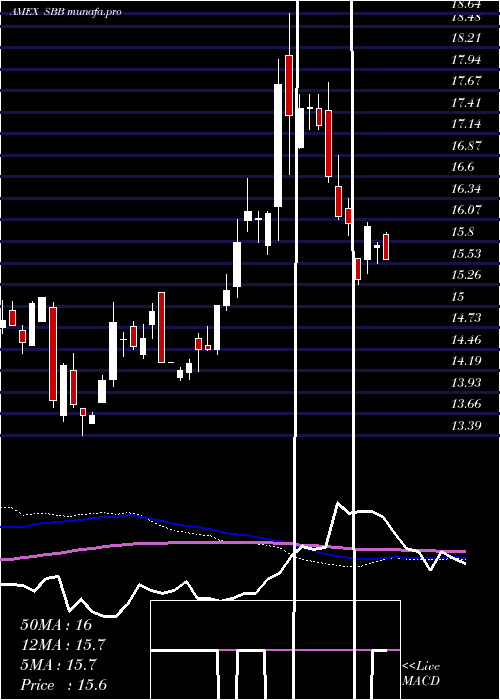Screen dimensions: 500x700
Task: Select the 15.26 price axis label
Action: tap(467, 275)
